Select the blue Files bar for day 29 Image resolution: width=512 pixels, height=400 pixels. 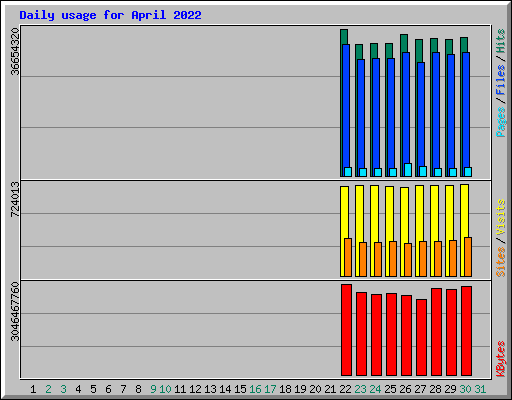point(451,111)
